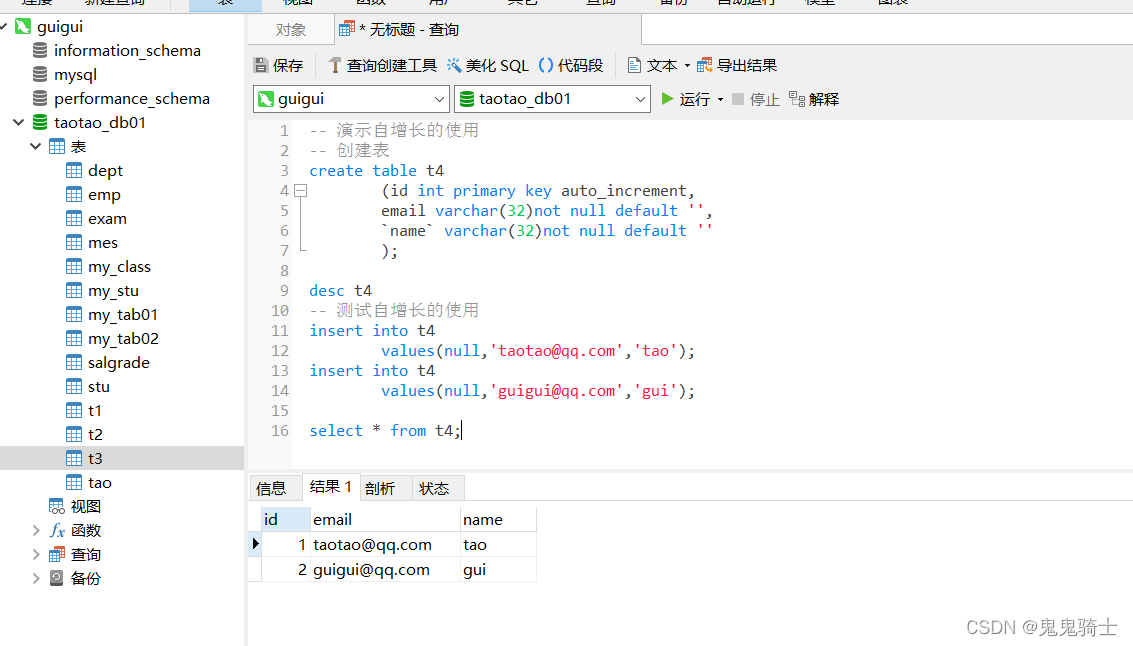The height and width of the screenshot is (646, 1133).
Task: Open the 代码段 code snippets panel
Action: click(571, 66)
